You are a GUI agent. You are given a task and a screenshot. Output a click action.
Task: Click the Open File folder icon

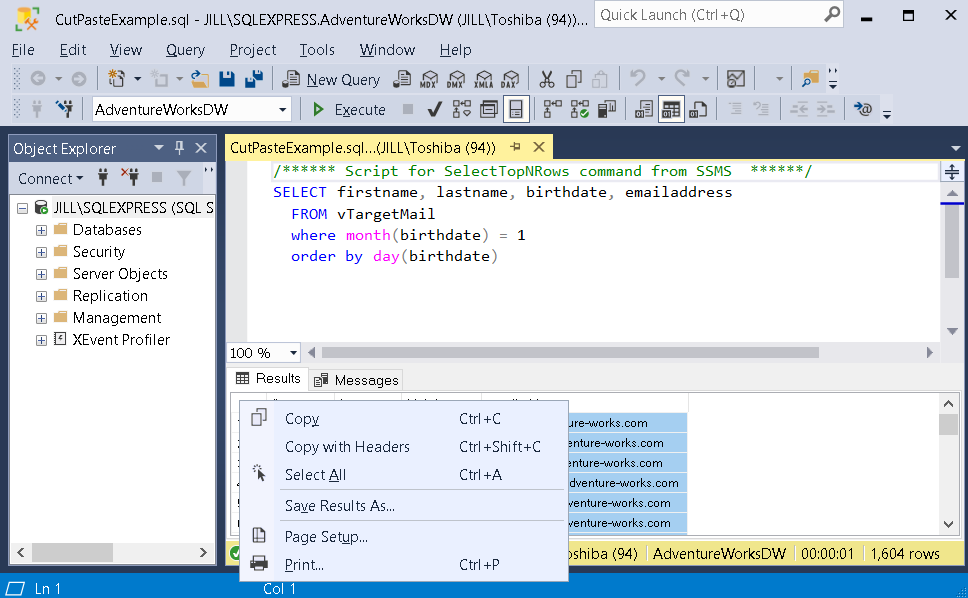pos(199,79)
